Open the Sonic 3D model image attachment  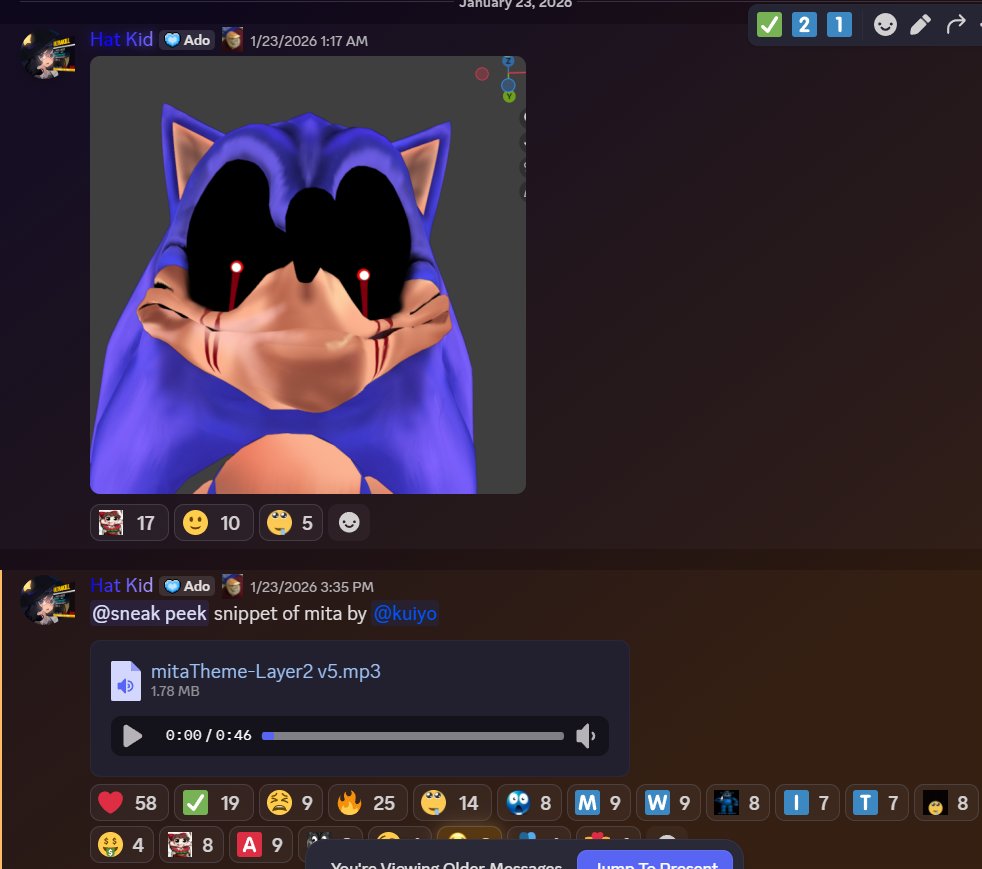308,275
